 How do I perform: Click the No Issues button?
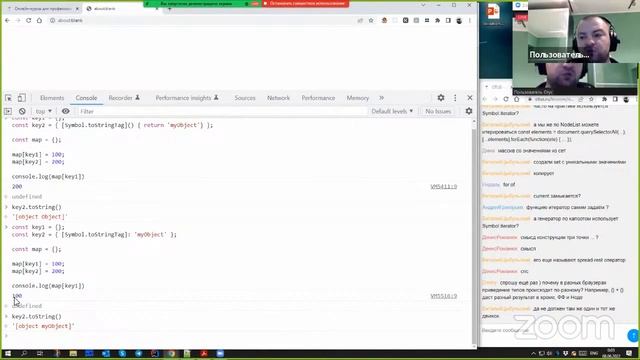(x=438, y=111)
